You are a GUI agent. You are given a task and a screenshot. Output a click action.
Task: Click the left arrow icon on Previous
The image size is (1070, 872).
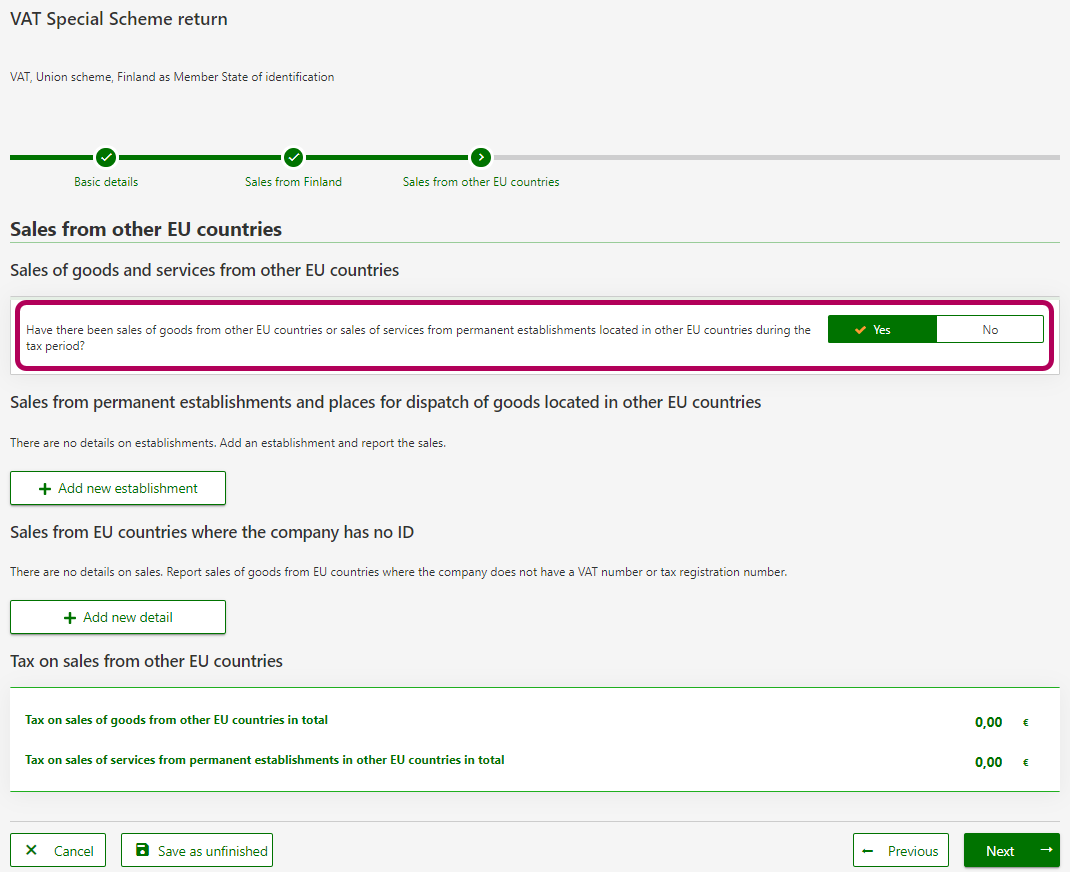click(868, 851)
